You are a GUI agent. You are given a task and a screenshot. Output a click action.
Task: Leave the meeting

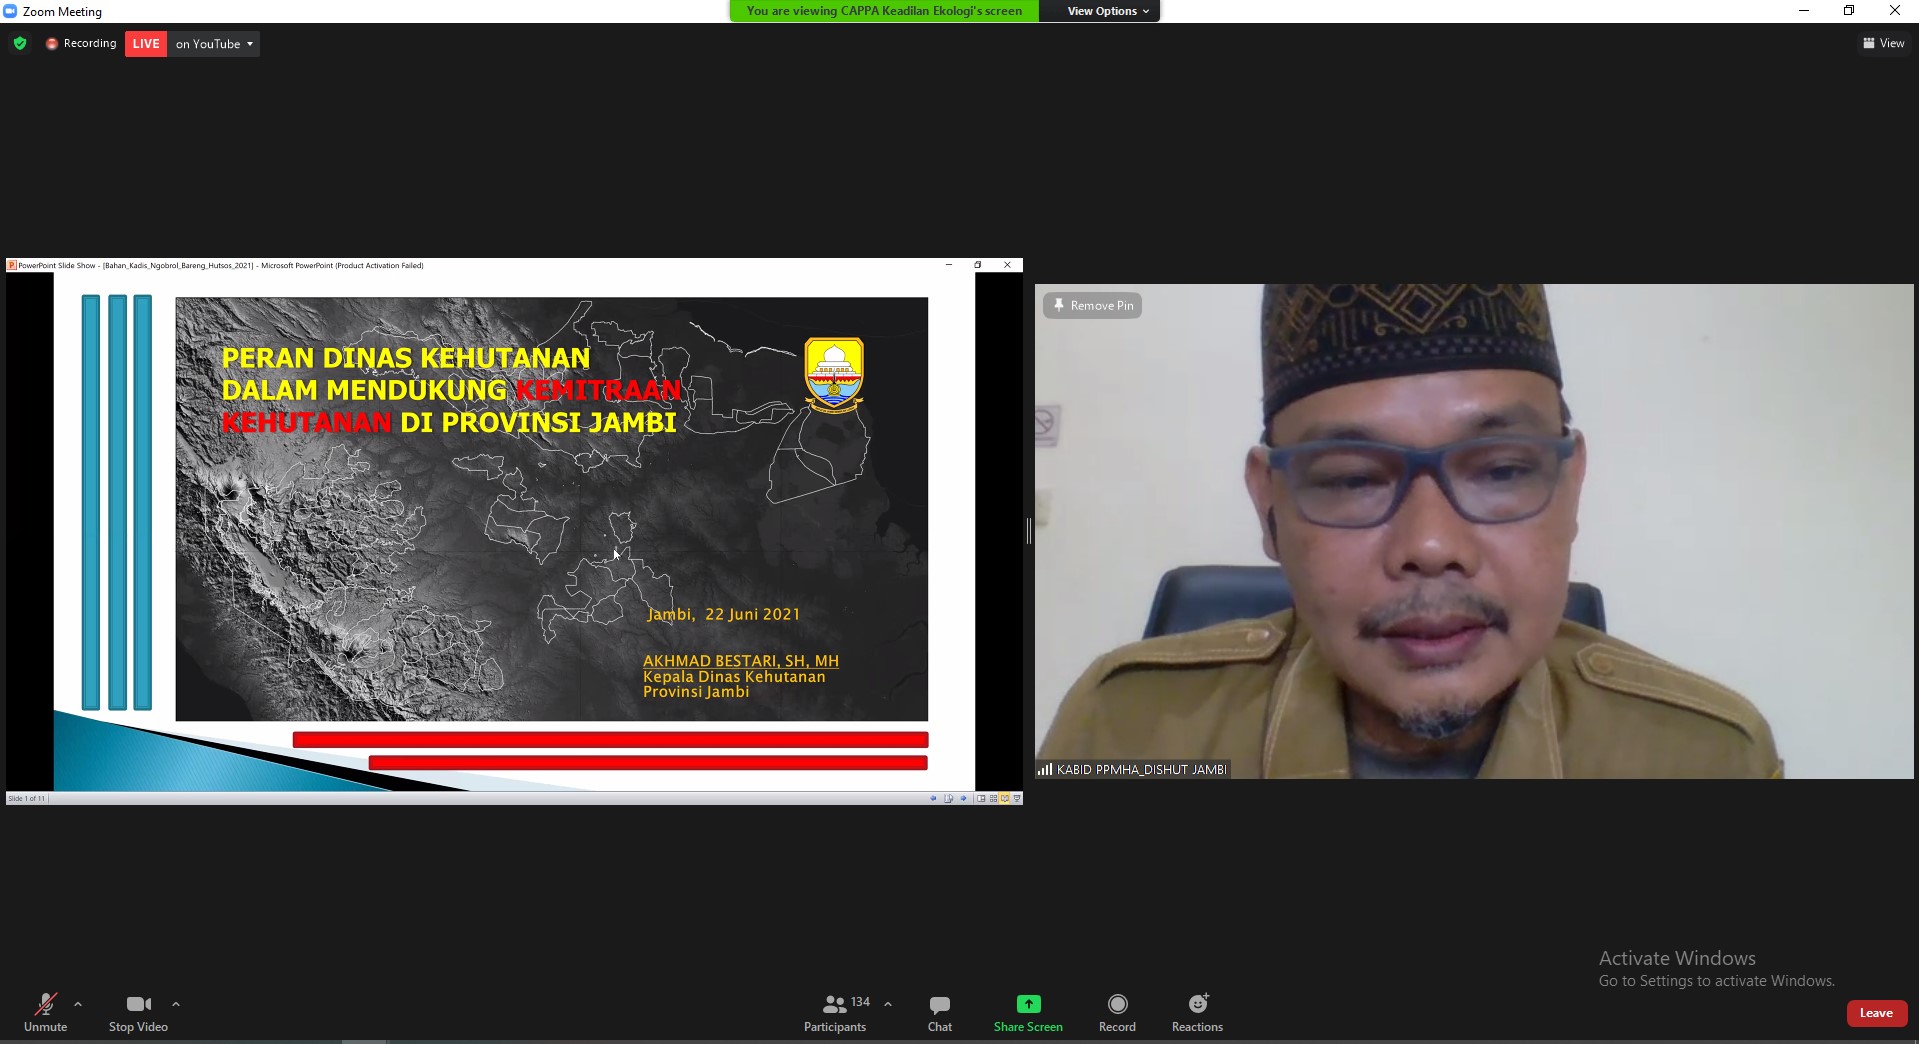(x=1875, y=1013)
